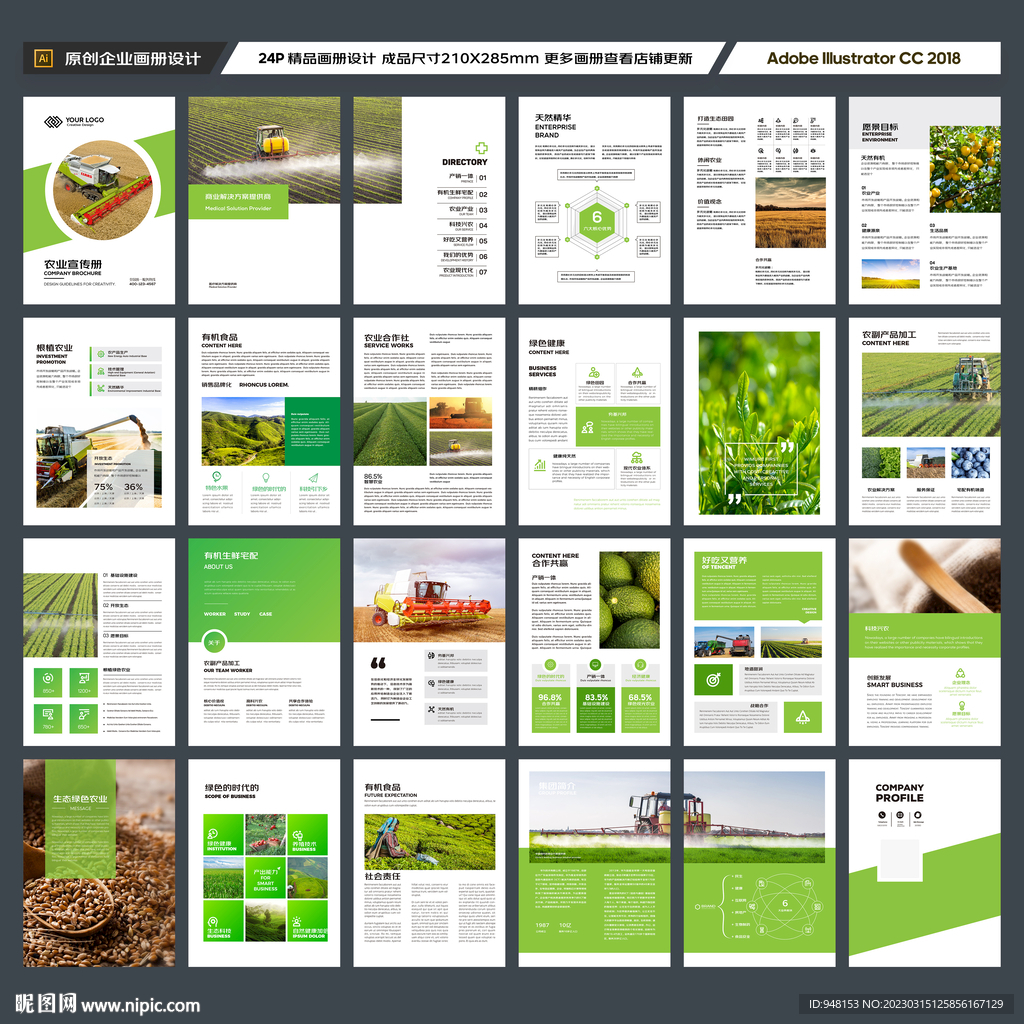Click the Ai Illustrator icon in header
This screenshot has width=1024, height=1024.
pyautogui.click(x=43, y=58)
